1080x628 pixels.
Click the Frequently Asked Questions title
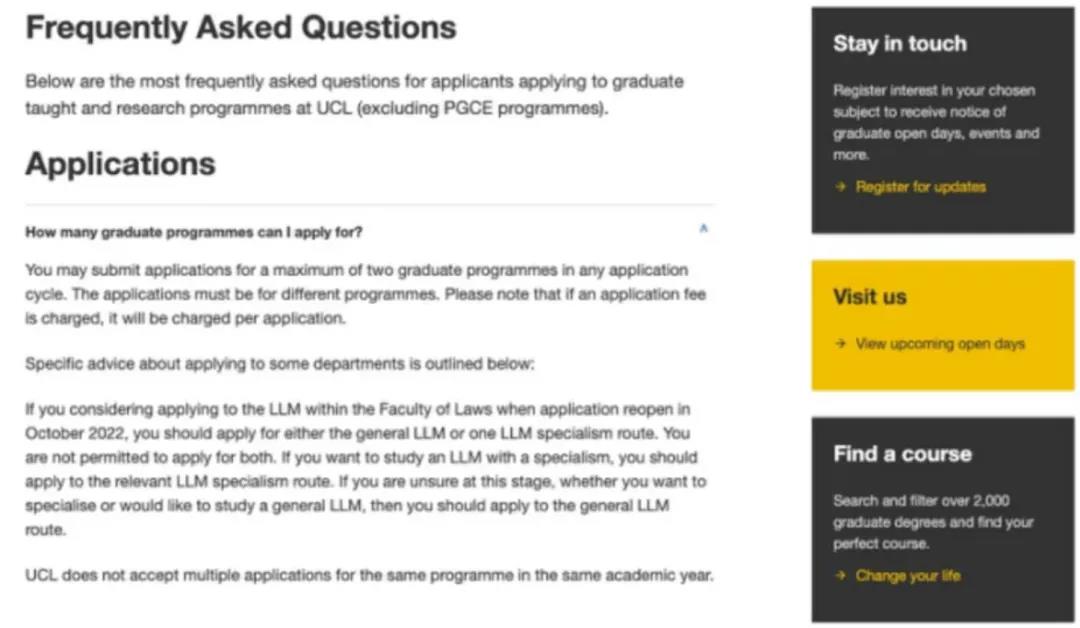[x=240, y=27]
